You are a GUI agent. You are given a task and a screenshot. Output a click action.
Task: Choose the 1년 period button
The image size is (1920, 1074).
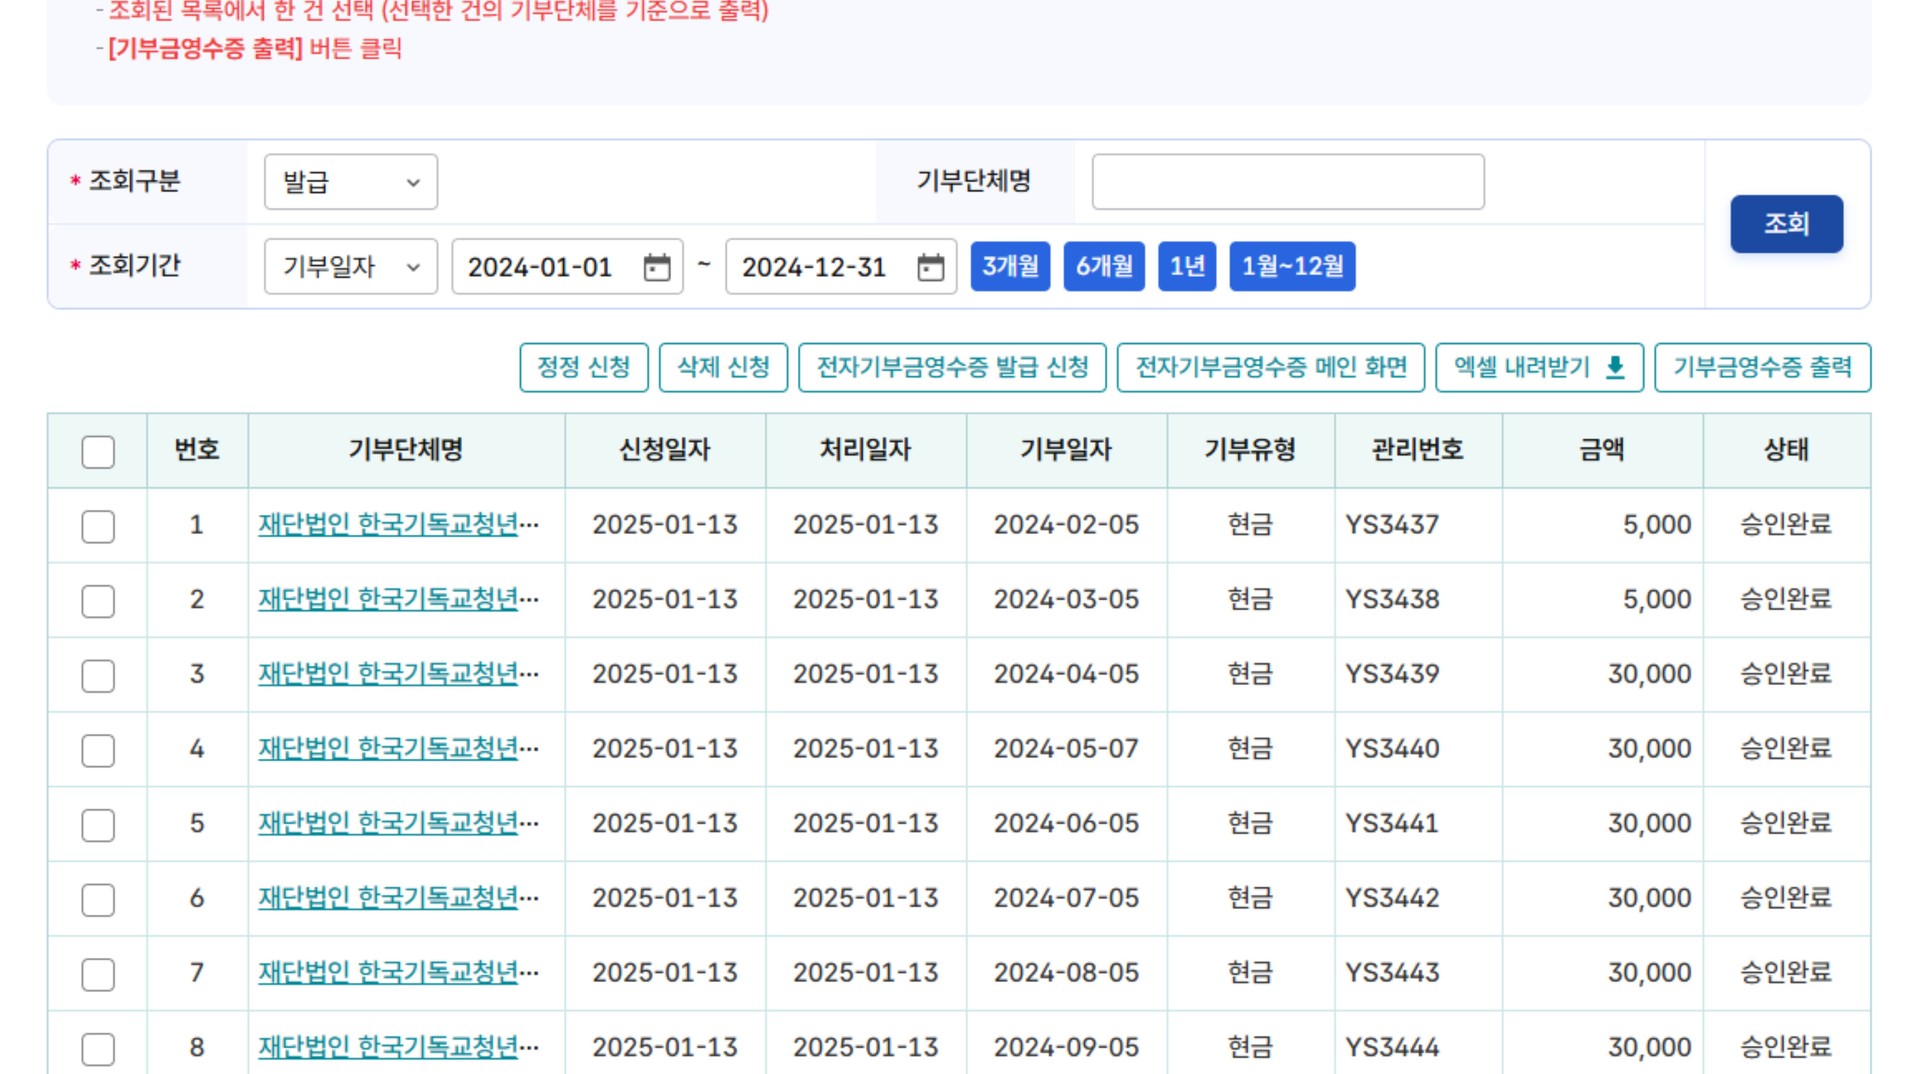[x=1187, y=266]
